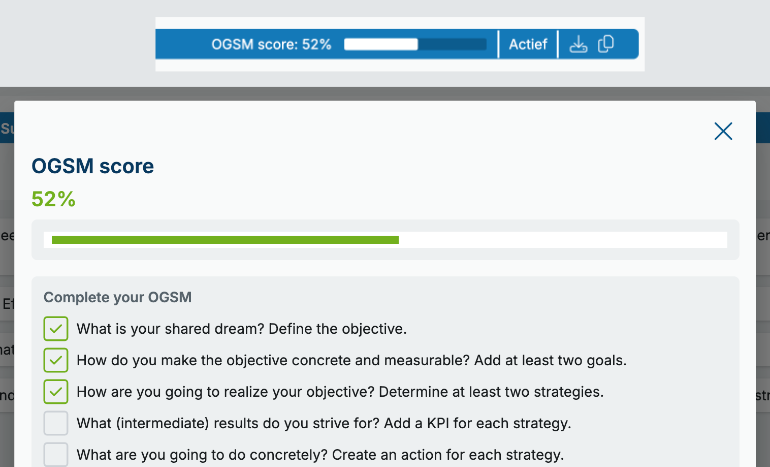Click the 'Complete your OGSM' section heading
Viewport: 770px width, 467px height.
[x=117, y=297]
